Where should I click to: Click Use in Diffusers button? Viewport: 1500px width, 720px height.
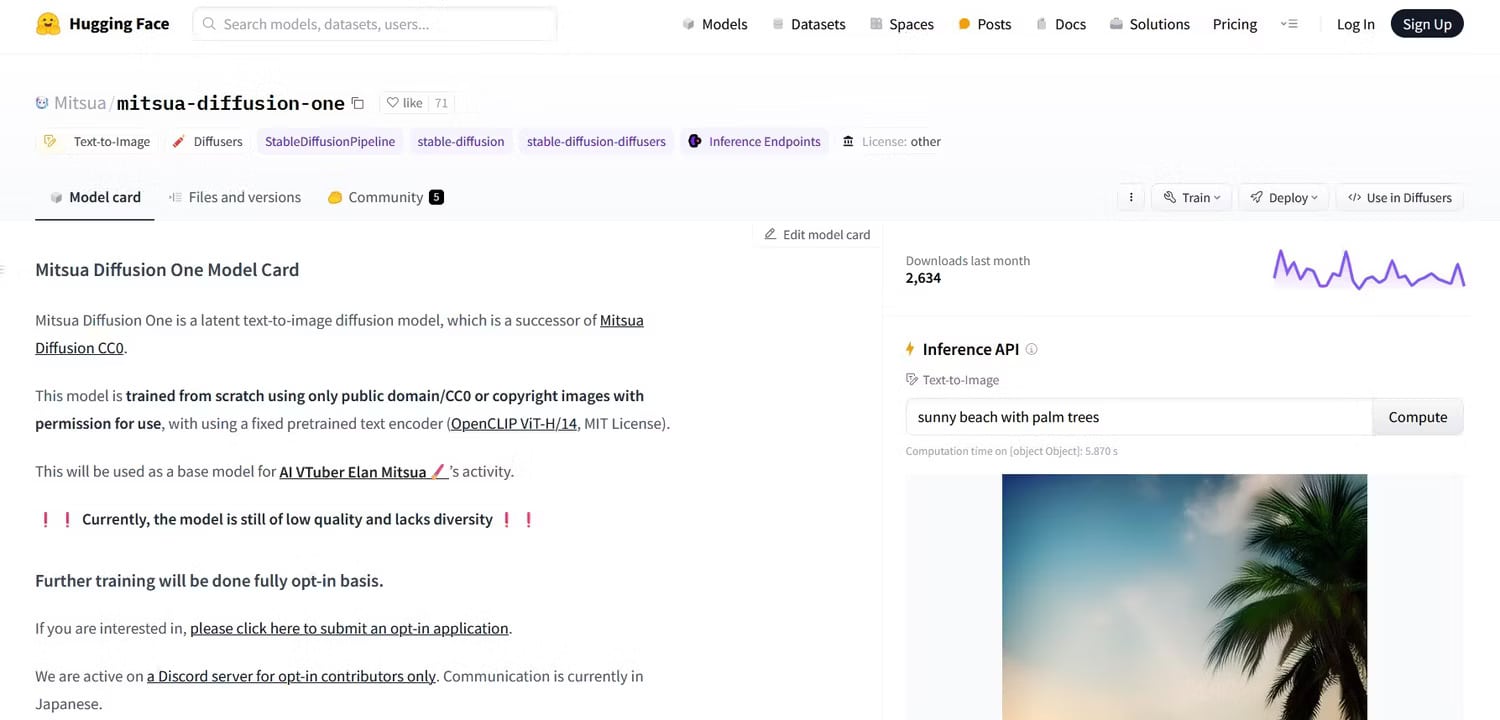[1400, 198]
